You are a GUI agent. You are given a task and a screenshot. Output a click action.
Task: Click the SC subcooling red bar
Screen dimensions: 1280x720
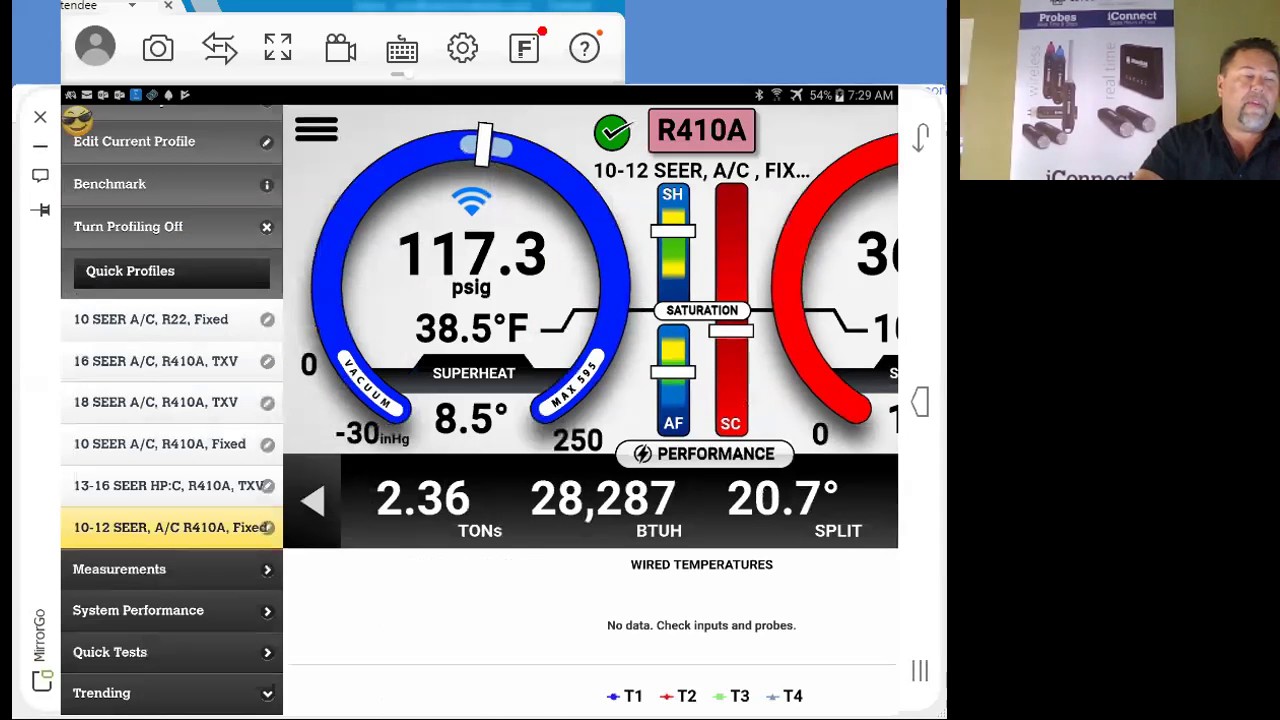pyautogui.click(x=731, y=310)
